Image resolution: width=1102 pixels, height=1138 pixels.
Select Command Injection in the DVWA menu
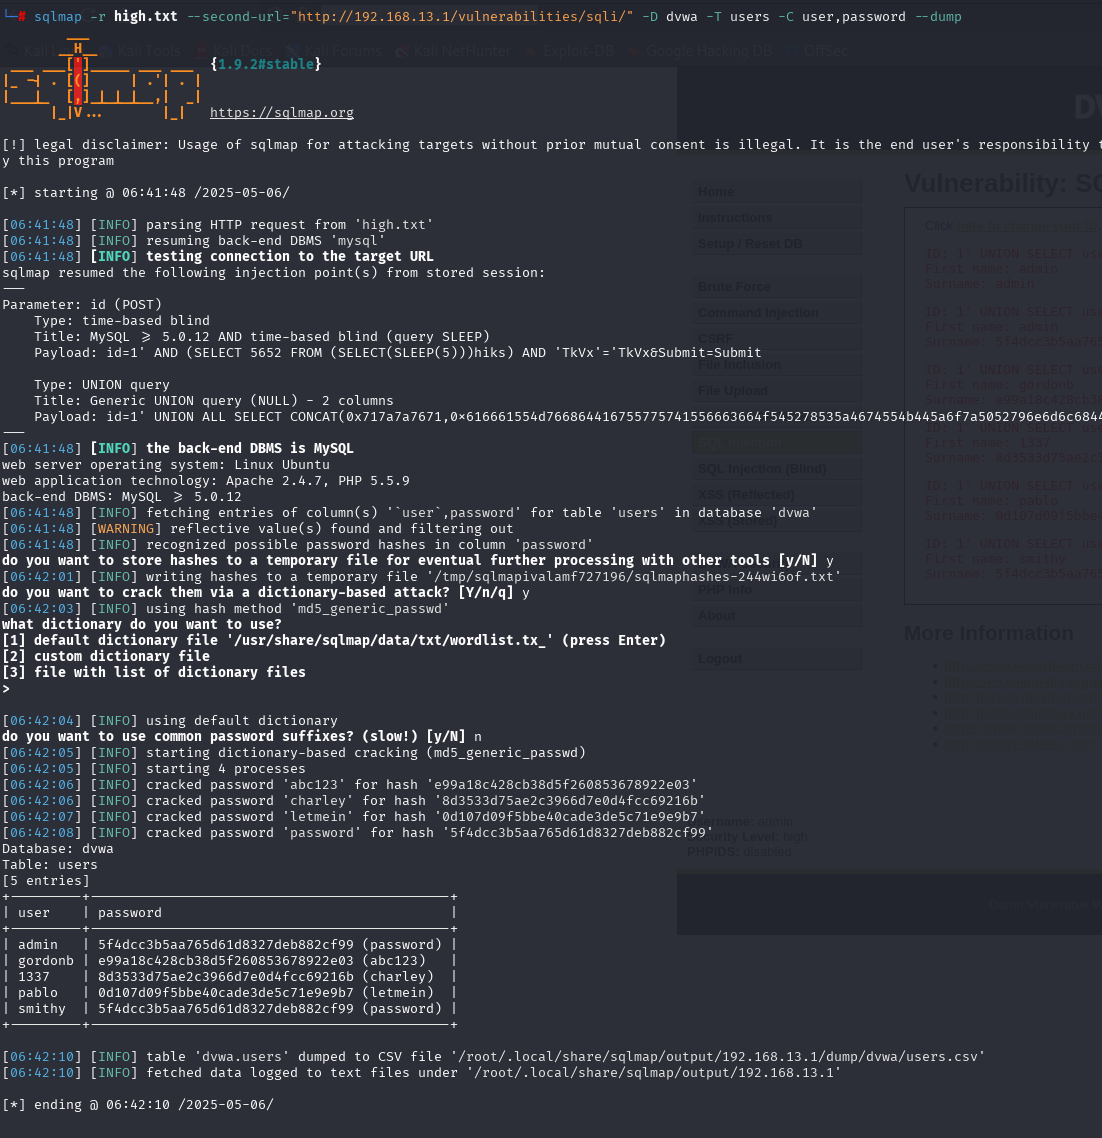click(777, 313)
